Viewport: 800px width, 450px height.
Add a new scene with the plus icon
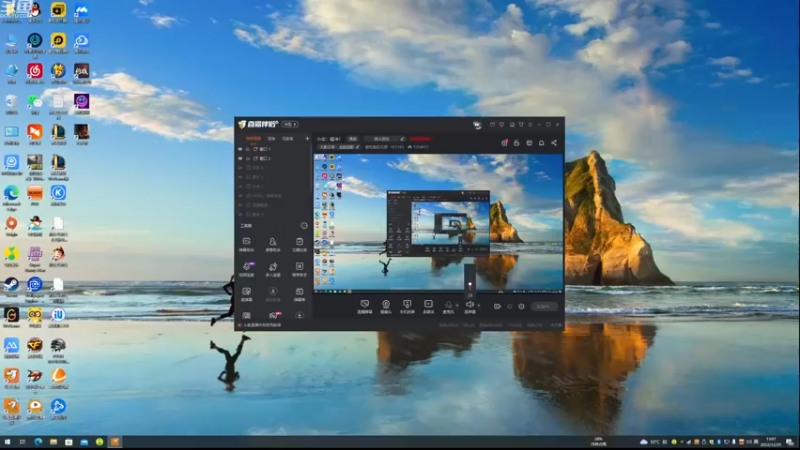pyautogui.click(x=307, y=138)
